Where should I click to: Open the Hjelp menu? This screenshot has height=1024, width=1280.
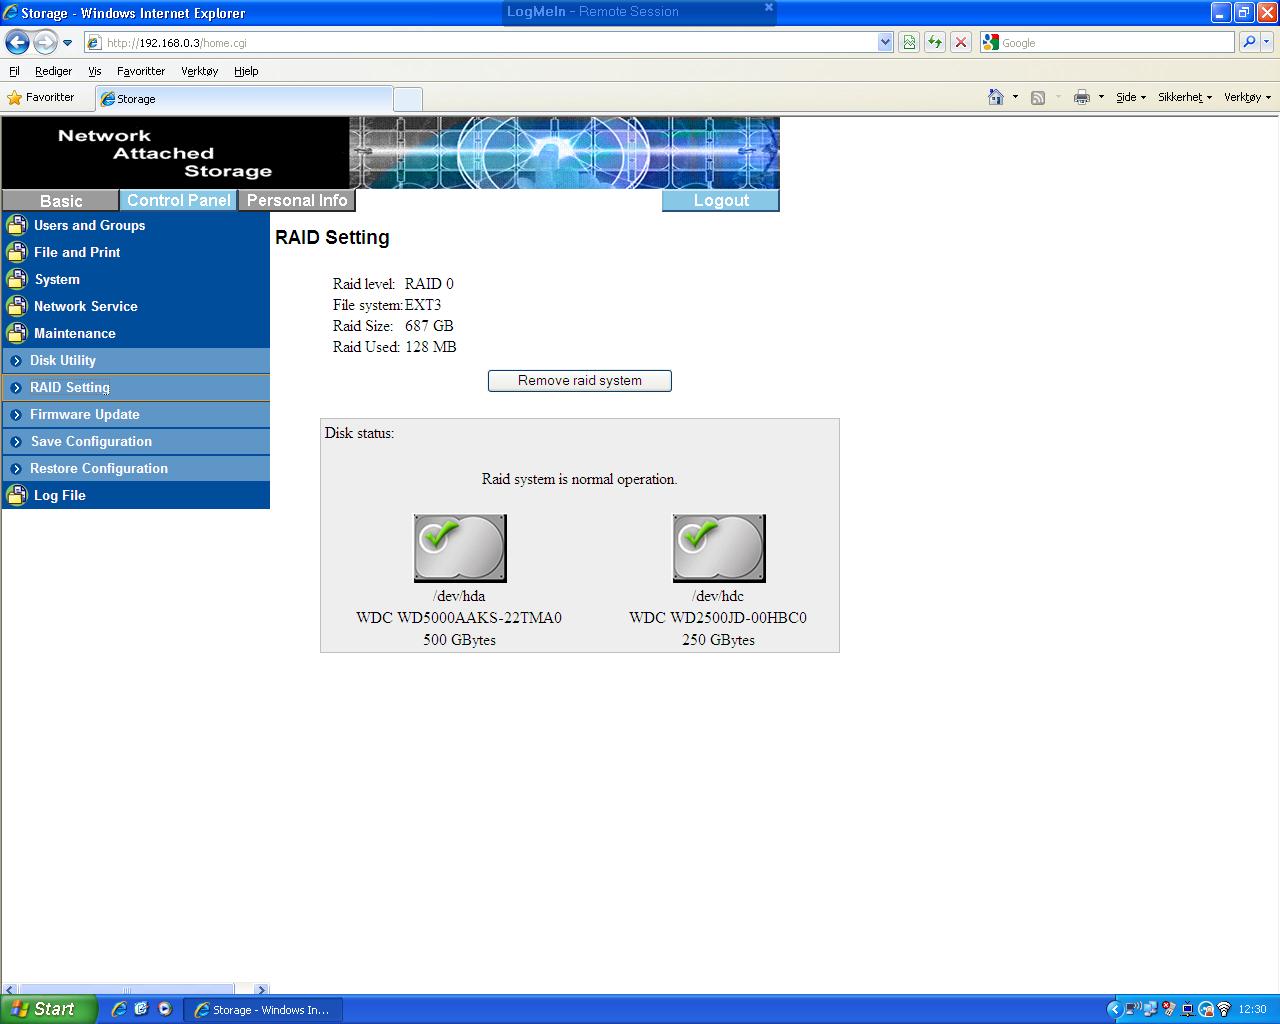tap(246, 71)
